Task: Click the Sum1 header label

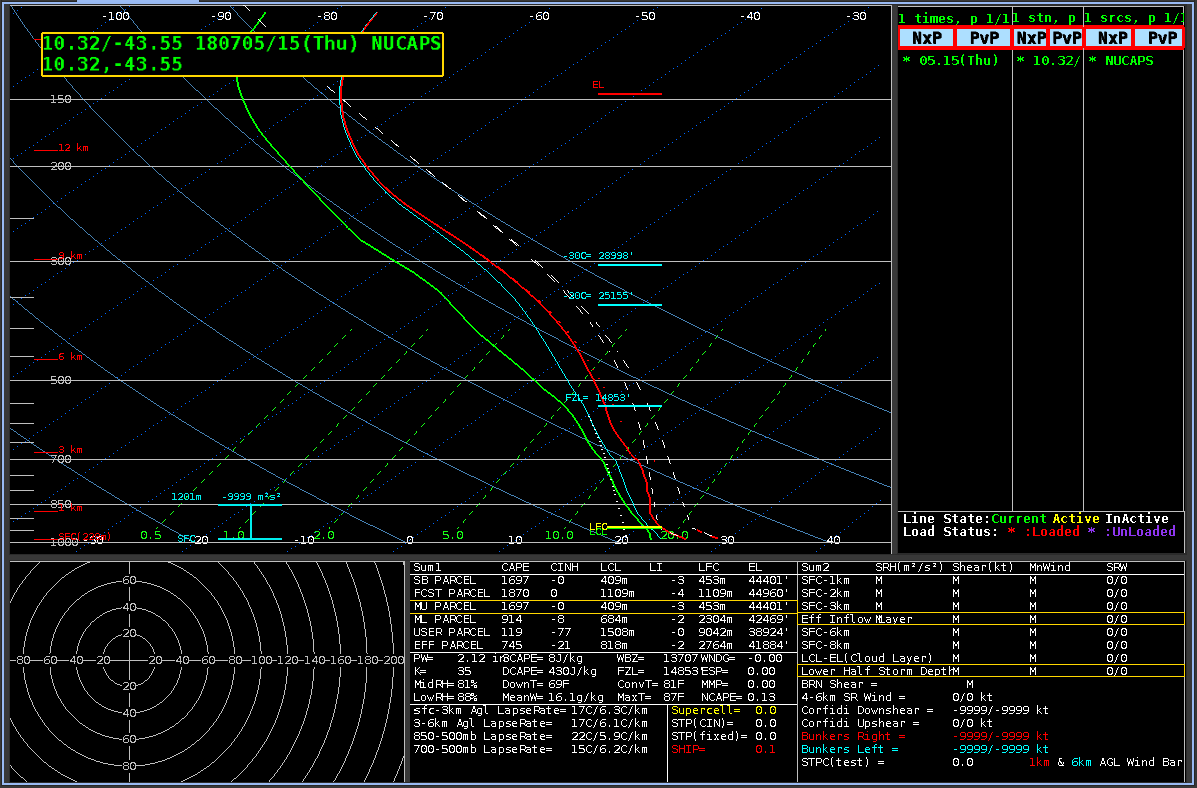Action: click(x=427, y=567)
